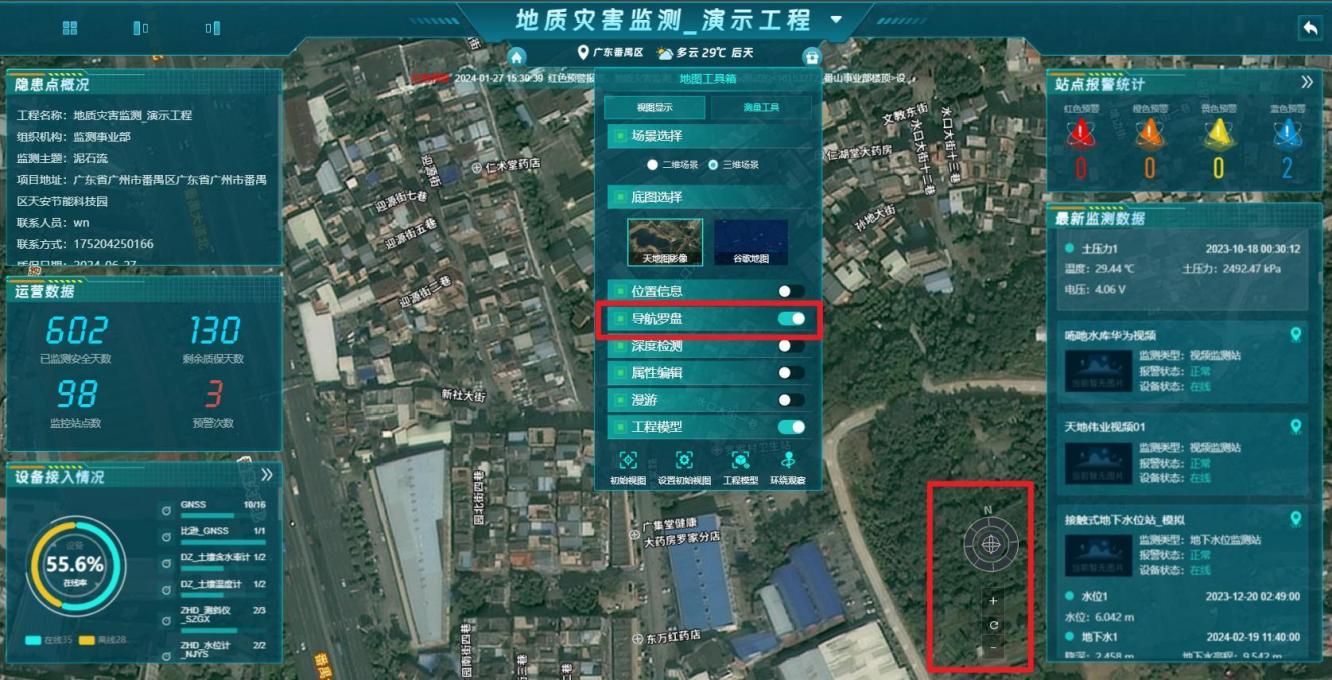This screenshot has width=1332, height=680.
Task: Click the navigation compass center
Action: [x=991, y=545]
